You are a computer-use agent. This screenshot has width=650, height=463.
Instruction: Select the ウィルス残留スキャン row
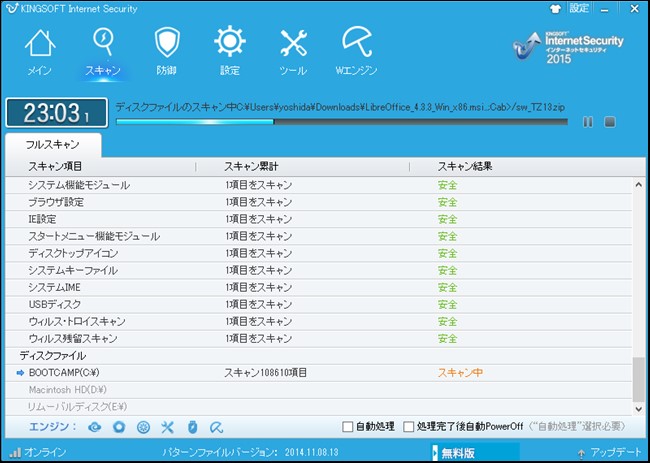318,338
